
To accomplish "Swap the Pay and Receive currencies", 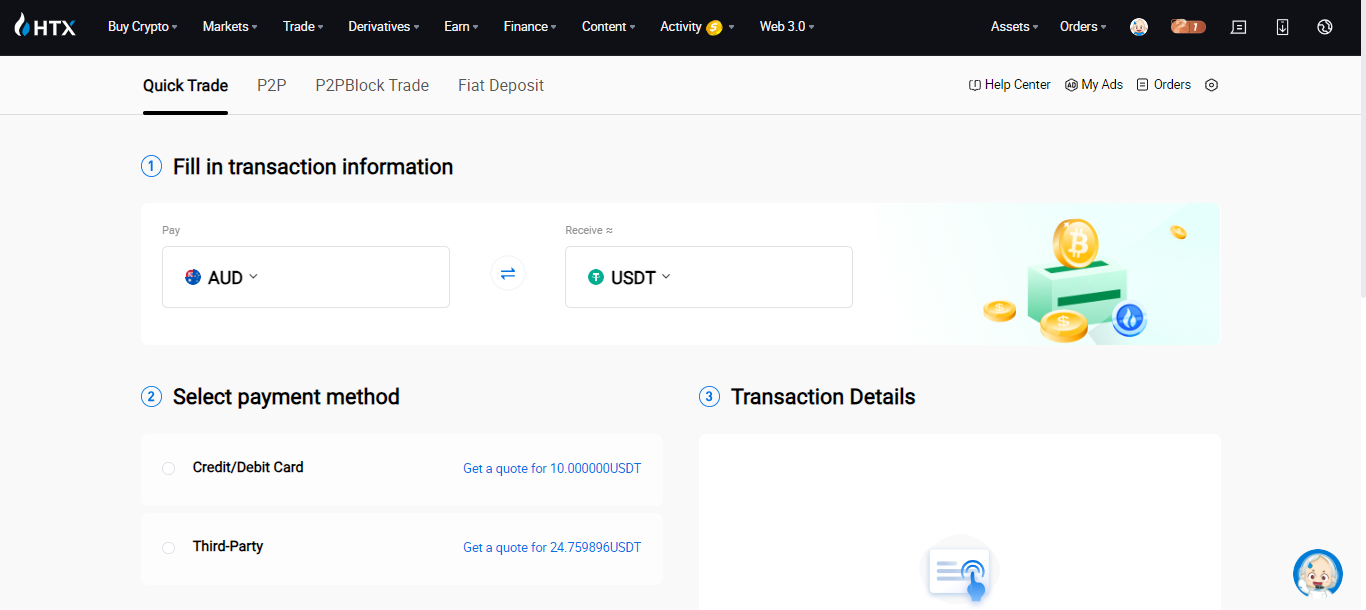I will 508,273.
